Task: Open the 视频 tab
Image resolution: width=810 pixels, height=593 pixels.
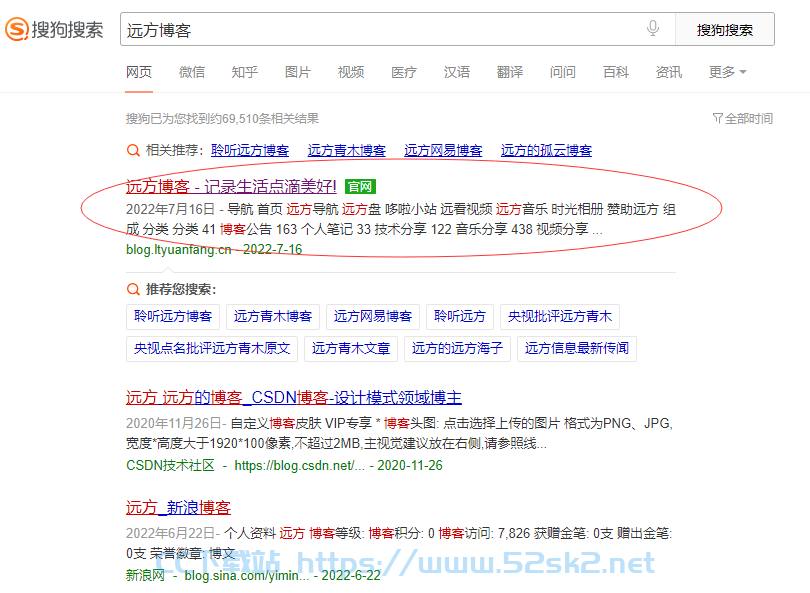Action: (x=351, y=72)
